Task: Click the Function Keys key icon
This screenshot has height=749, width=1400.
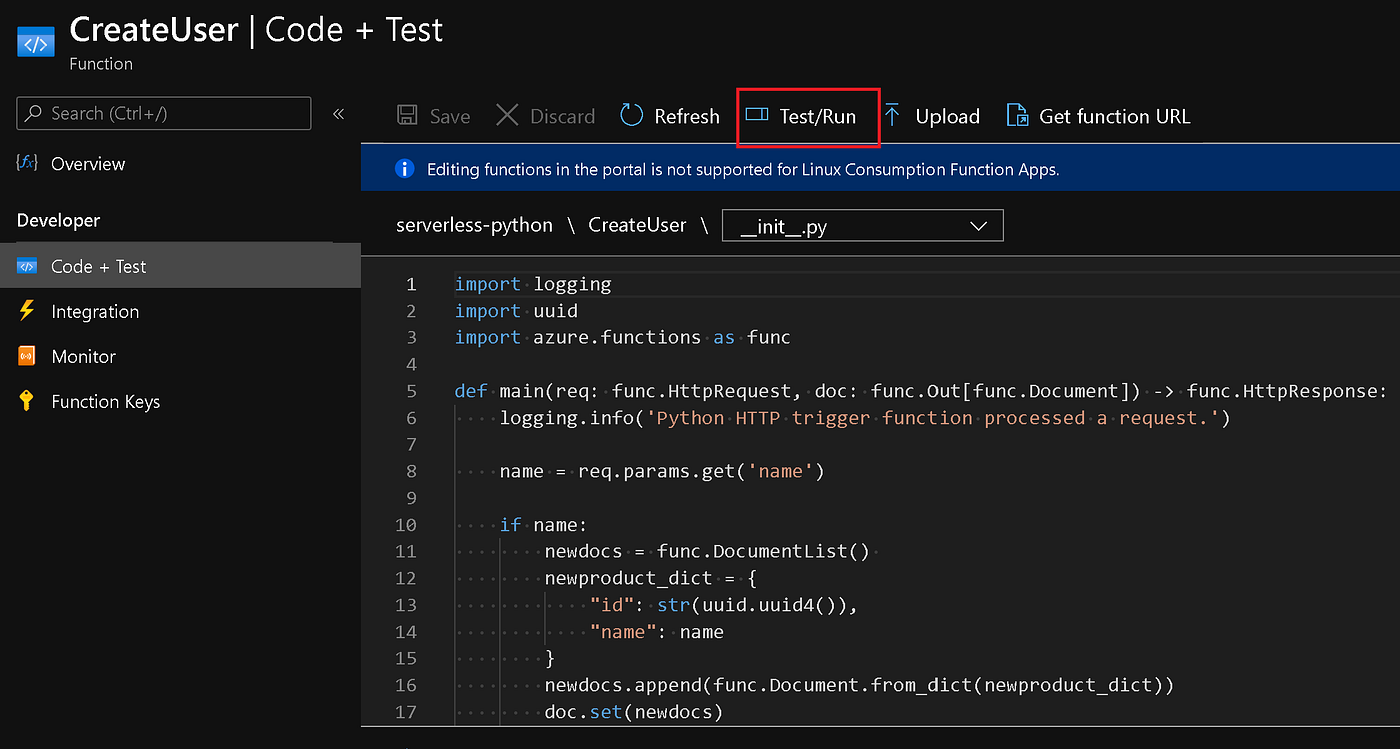Action: pos(27,401)
